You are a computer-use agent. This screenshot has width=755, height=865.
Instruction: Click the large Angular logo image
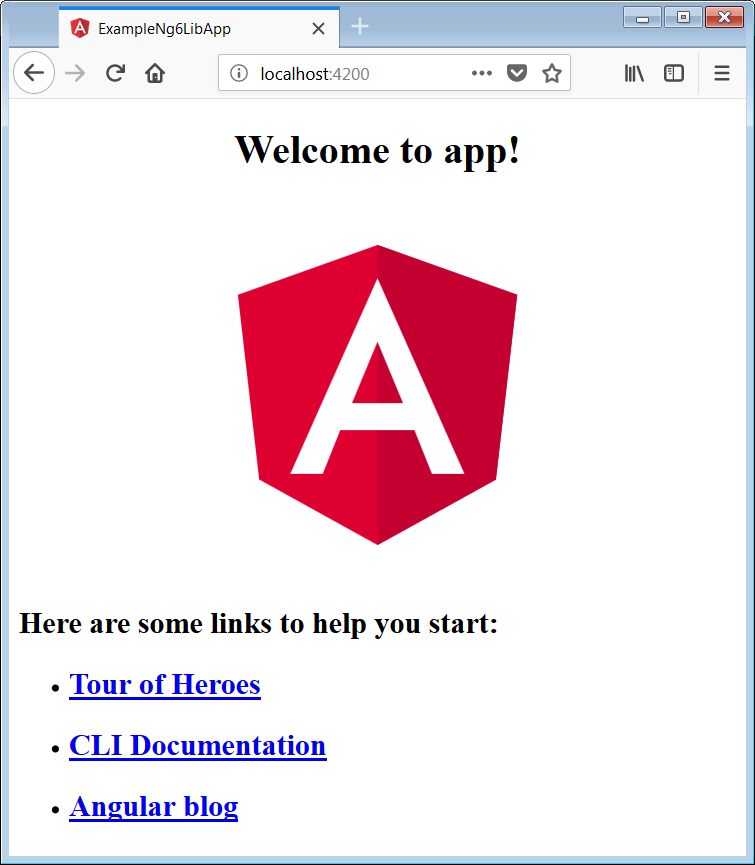click(377, 395)
